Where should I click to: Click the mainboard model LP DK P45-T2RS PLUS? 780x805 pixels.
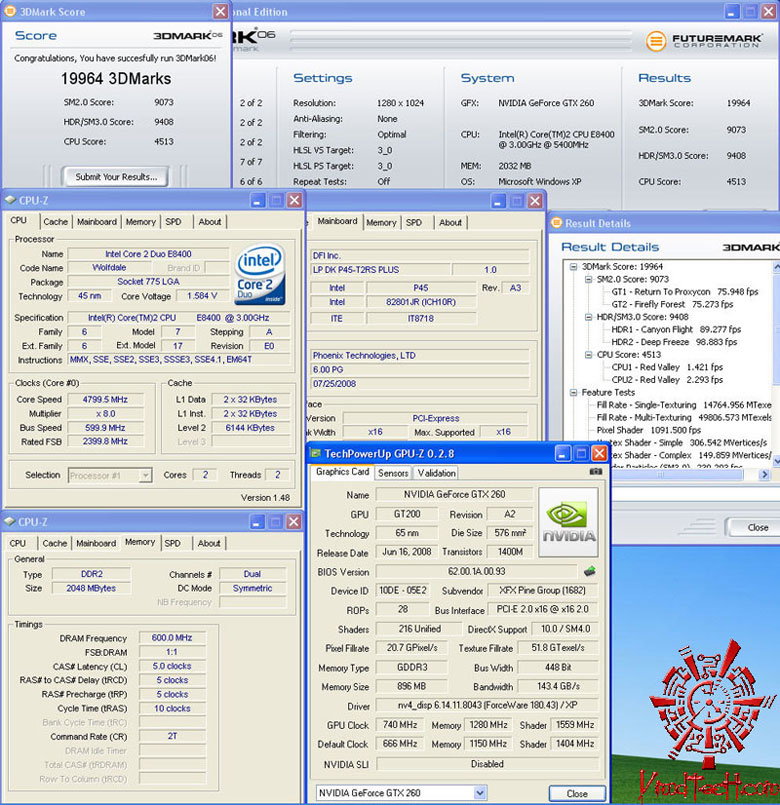(380, 270)
